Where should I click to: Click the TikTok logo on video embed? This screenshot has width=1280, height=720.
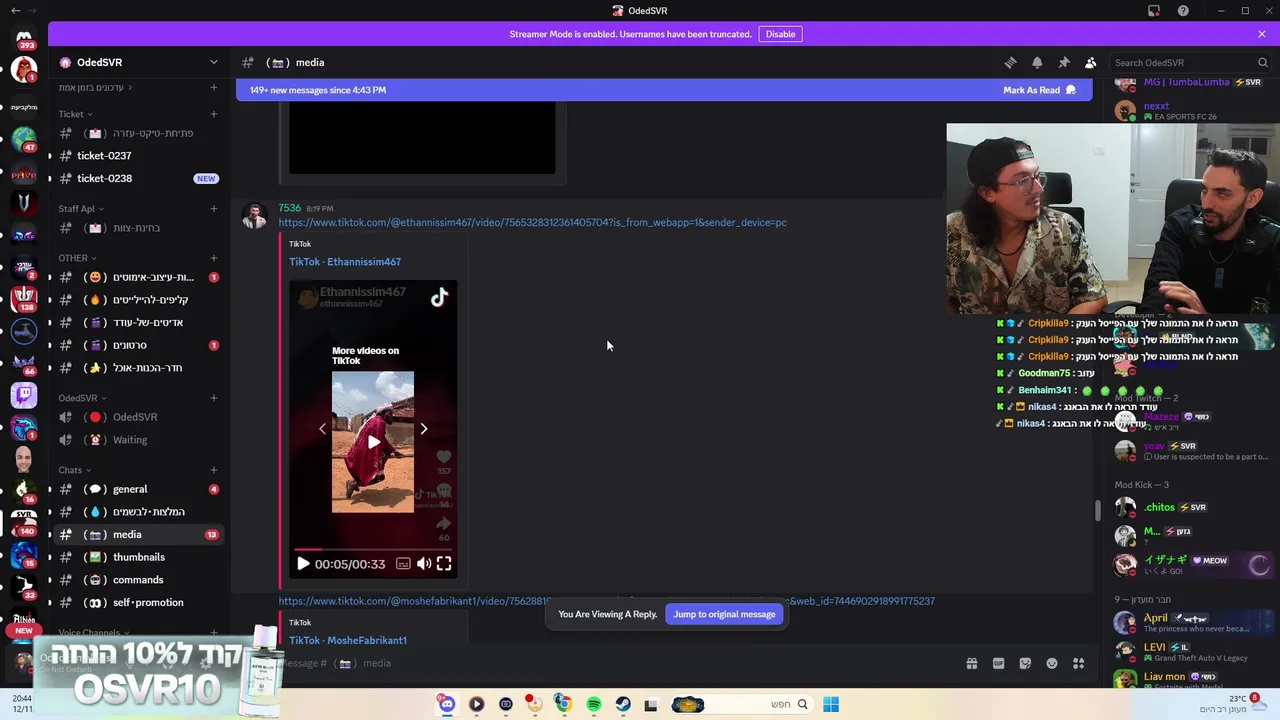coord(439,297)
